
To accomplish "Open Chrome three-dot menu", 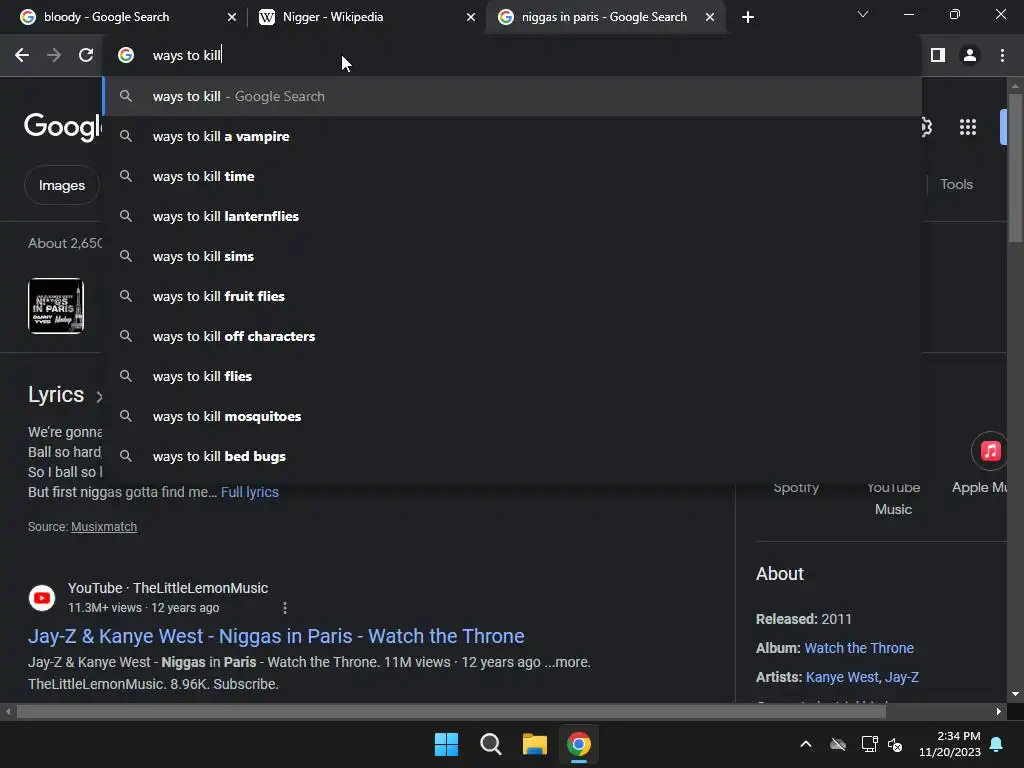I will [1002, 56].
